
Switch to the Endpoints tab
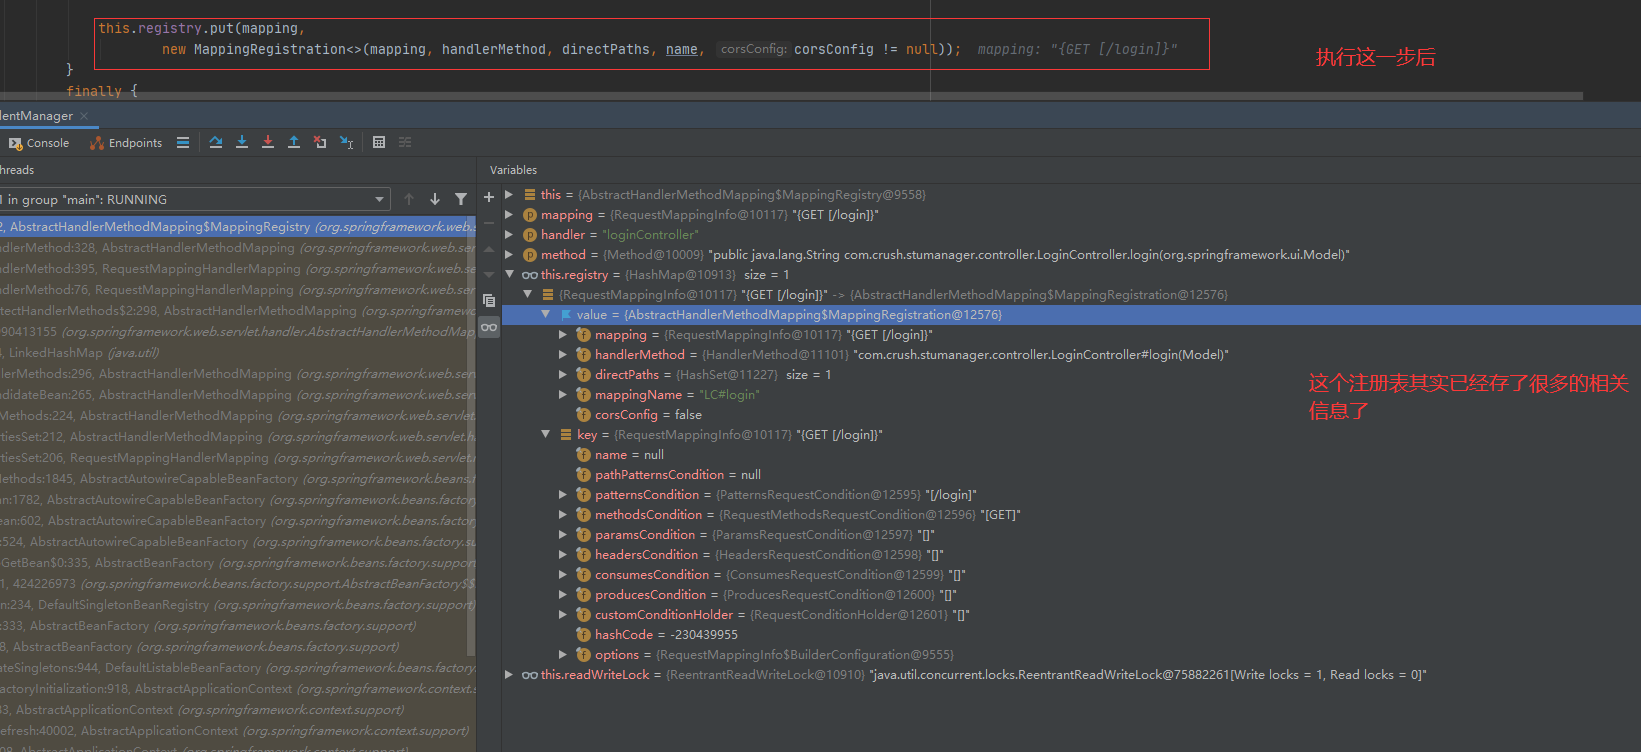point(126,143)
